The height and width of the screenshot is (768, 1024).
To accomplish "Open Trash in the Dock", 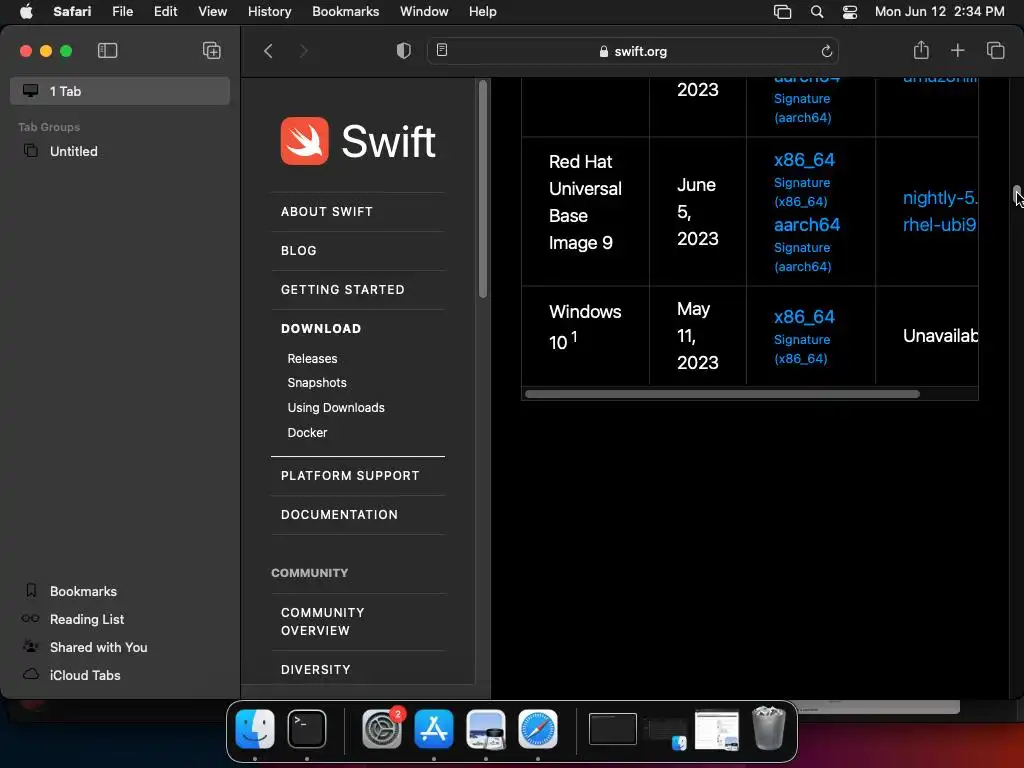I will tap(769, 728).
